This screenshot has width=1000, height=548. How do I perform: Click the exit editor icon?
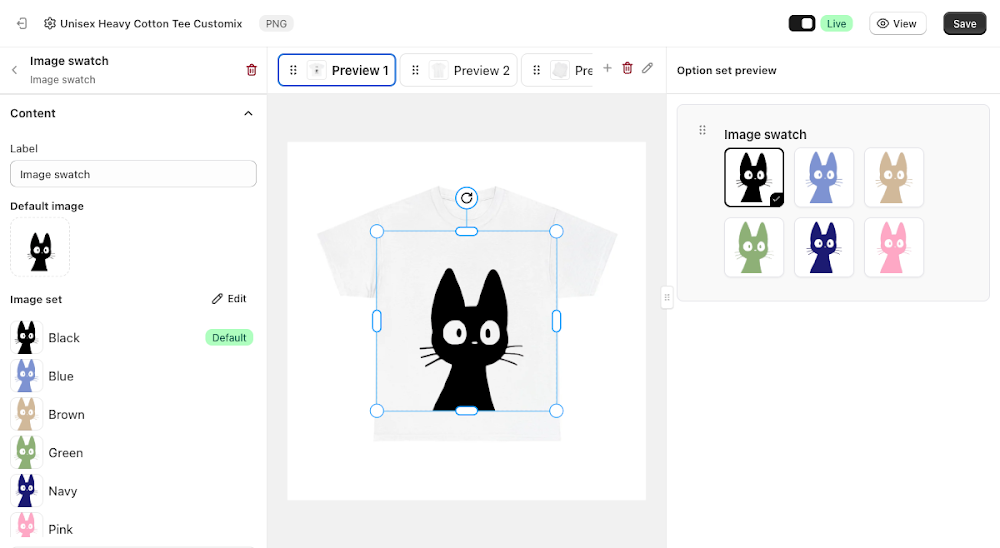tap(22, 24)
